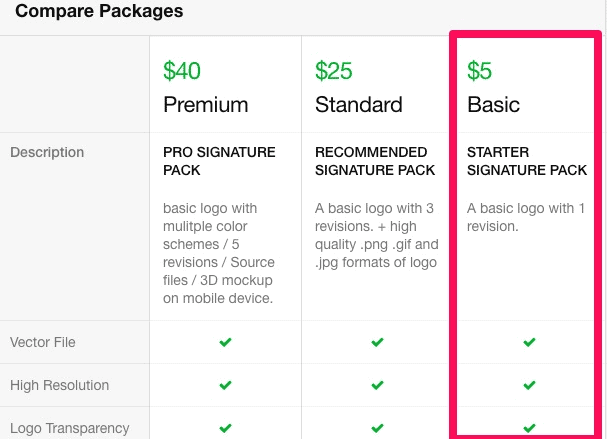The height and width of the screenshot is (439, 607).
Task: Click Basic Logo Transparency checkmark
Action: tap(529, 428)
